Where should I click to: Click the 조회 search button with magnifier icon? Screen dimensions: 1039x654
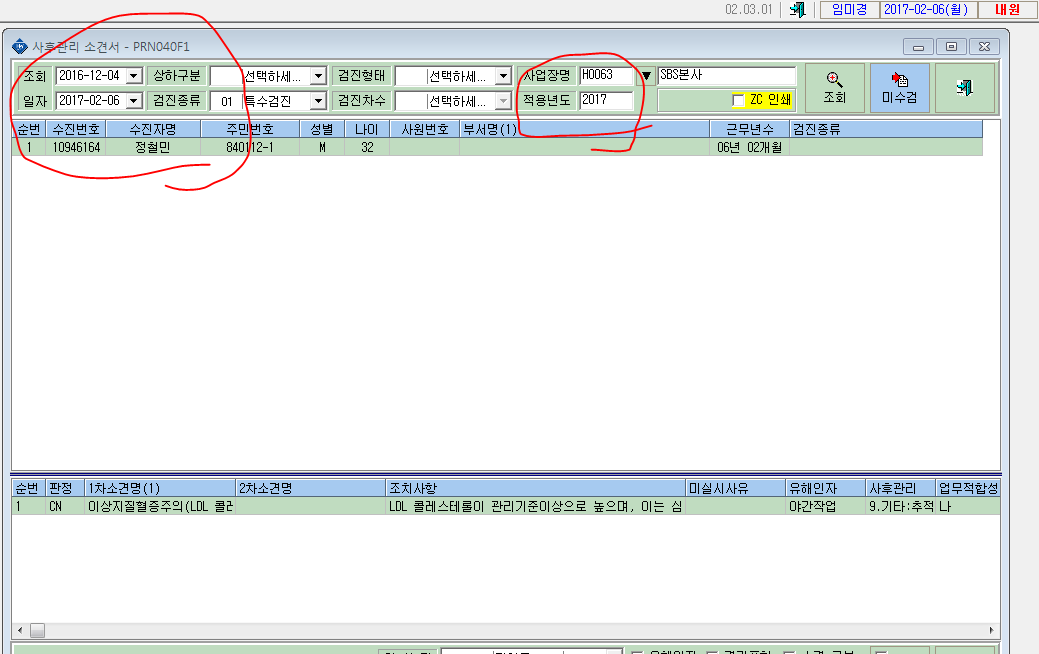pyautogui.click(x=834, y=88)
